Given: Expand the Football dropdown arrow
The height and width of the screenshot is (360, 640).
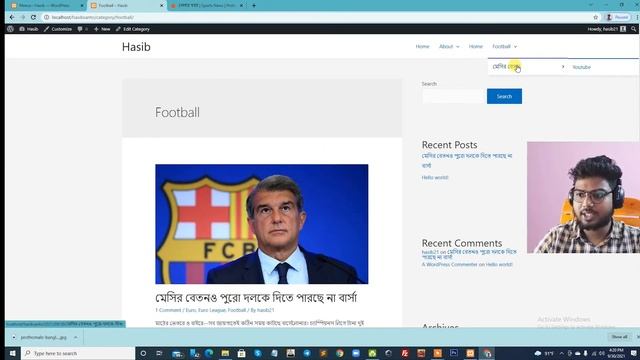Looking at the screenshot, I should [515, 47].
